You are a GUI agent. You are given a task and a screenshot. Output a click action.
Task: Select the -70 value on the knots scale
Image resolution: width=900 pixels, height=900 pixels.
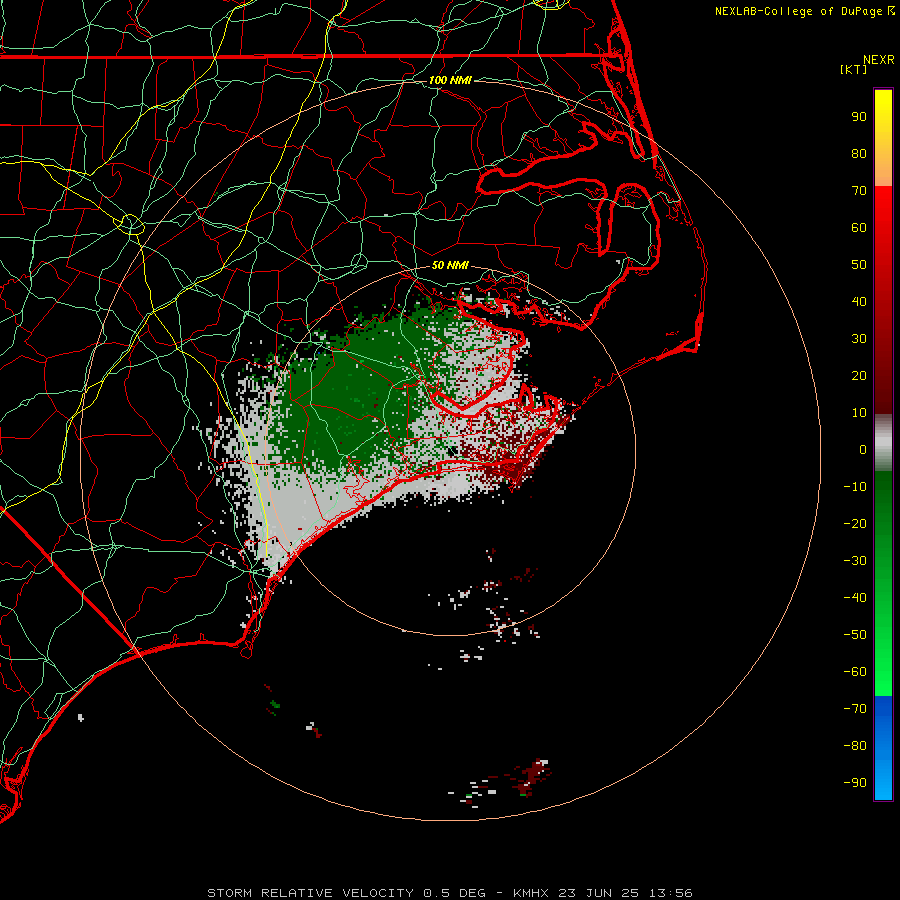[855, 709]
